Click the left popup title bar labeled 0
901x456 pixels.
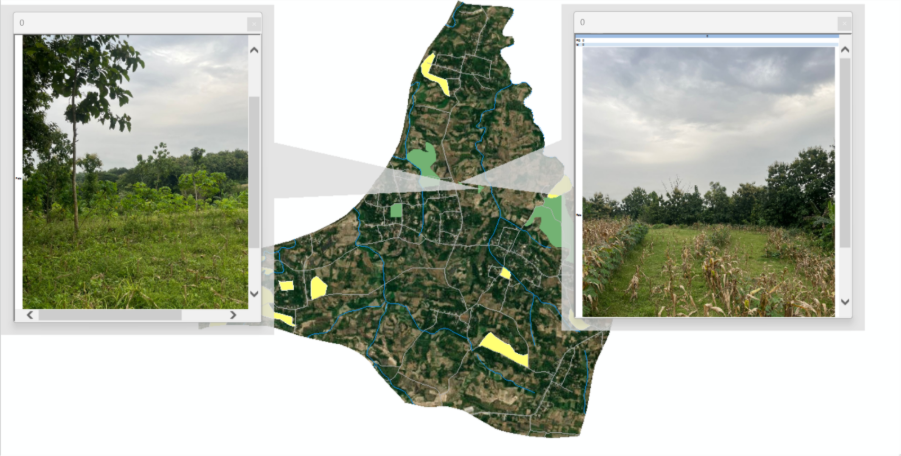coord(130,22)
